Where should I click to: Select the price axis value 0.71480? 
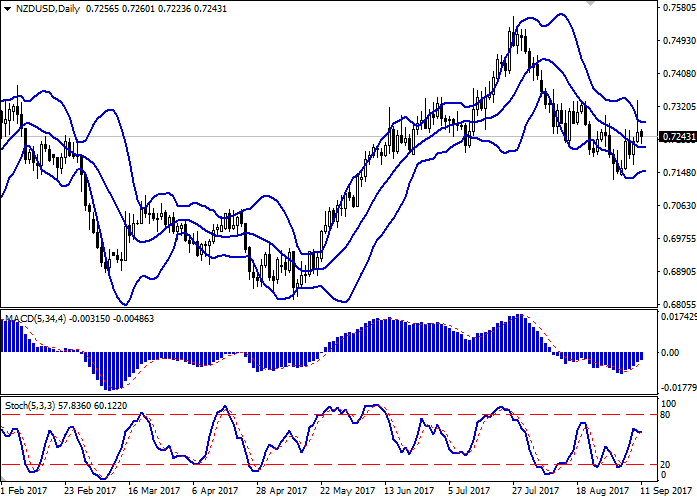tap(680, 173)
